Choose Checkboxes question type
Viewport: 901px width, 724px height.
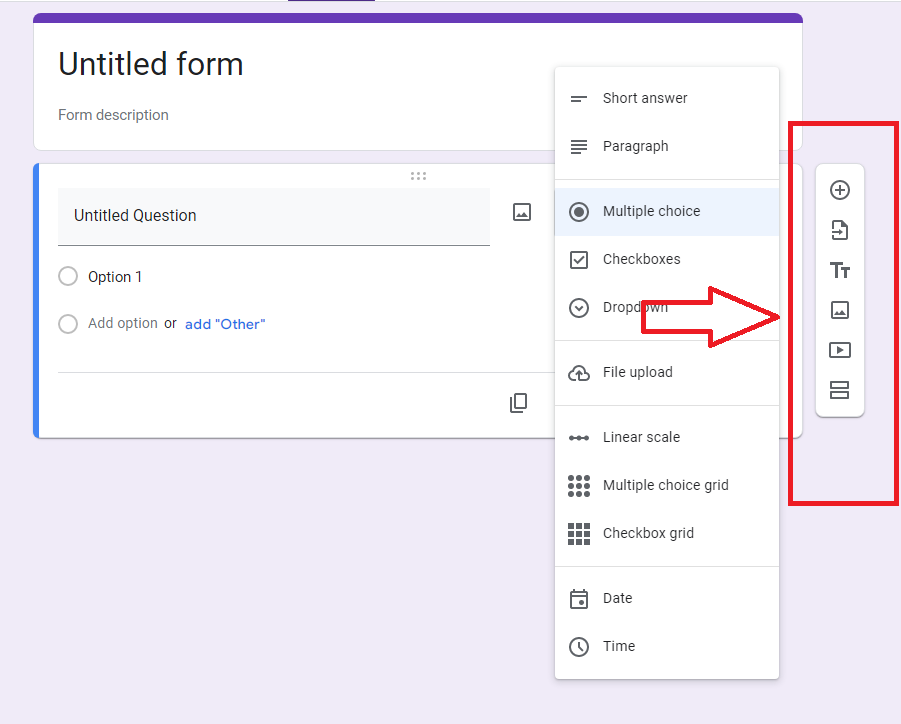tap(667, 259)
